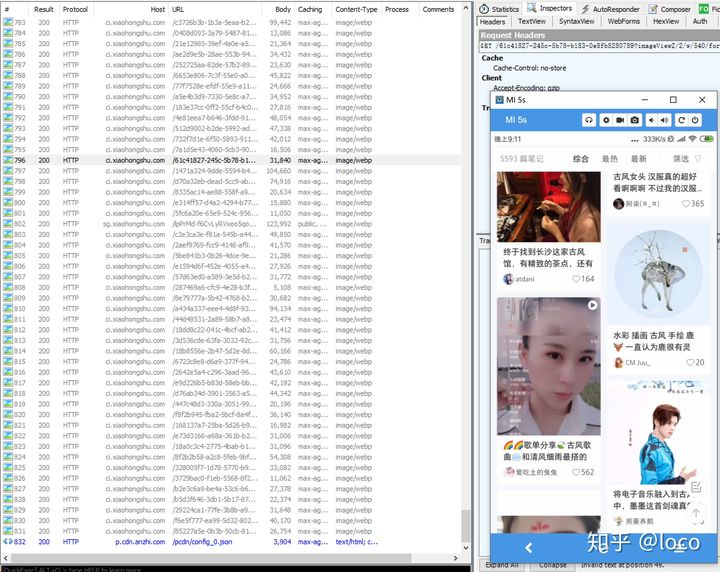Click the headset icon in MI 5s toolbar

click(x=589, y=120)
